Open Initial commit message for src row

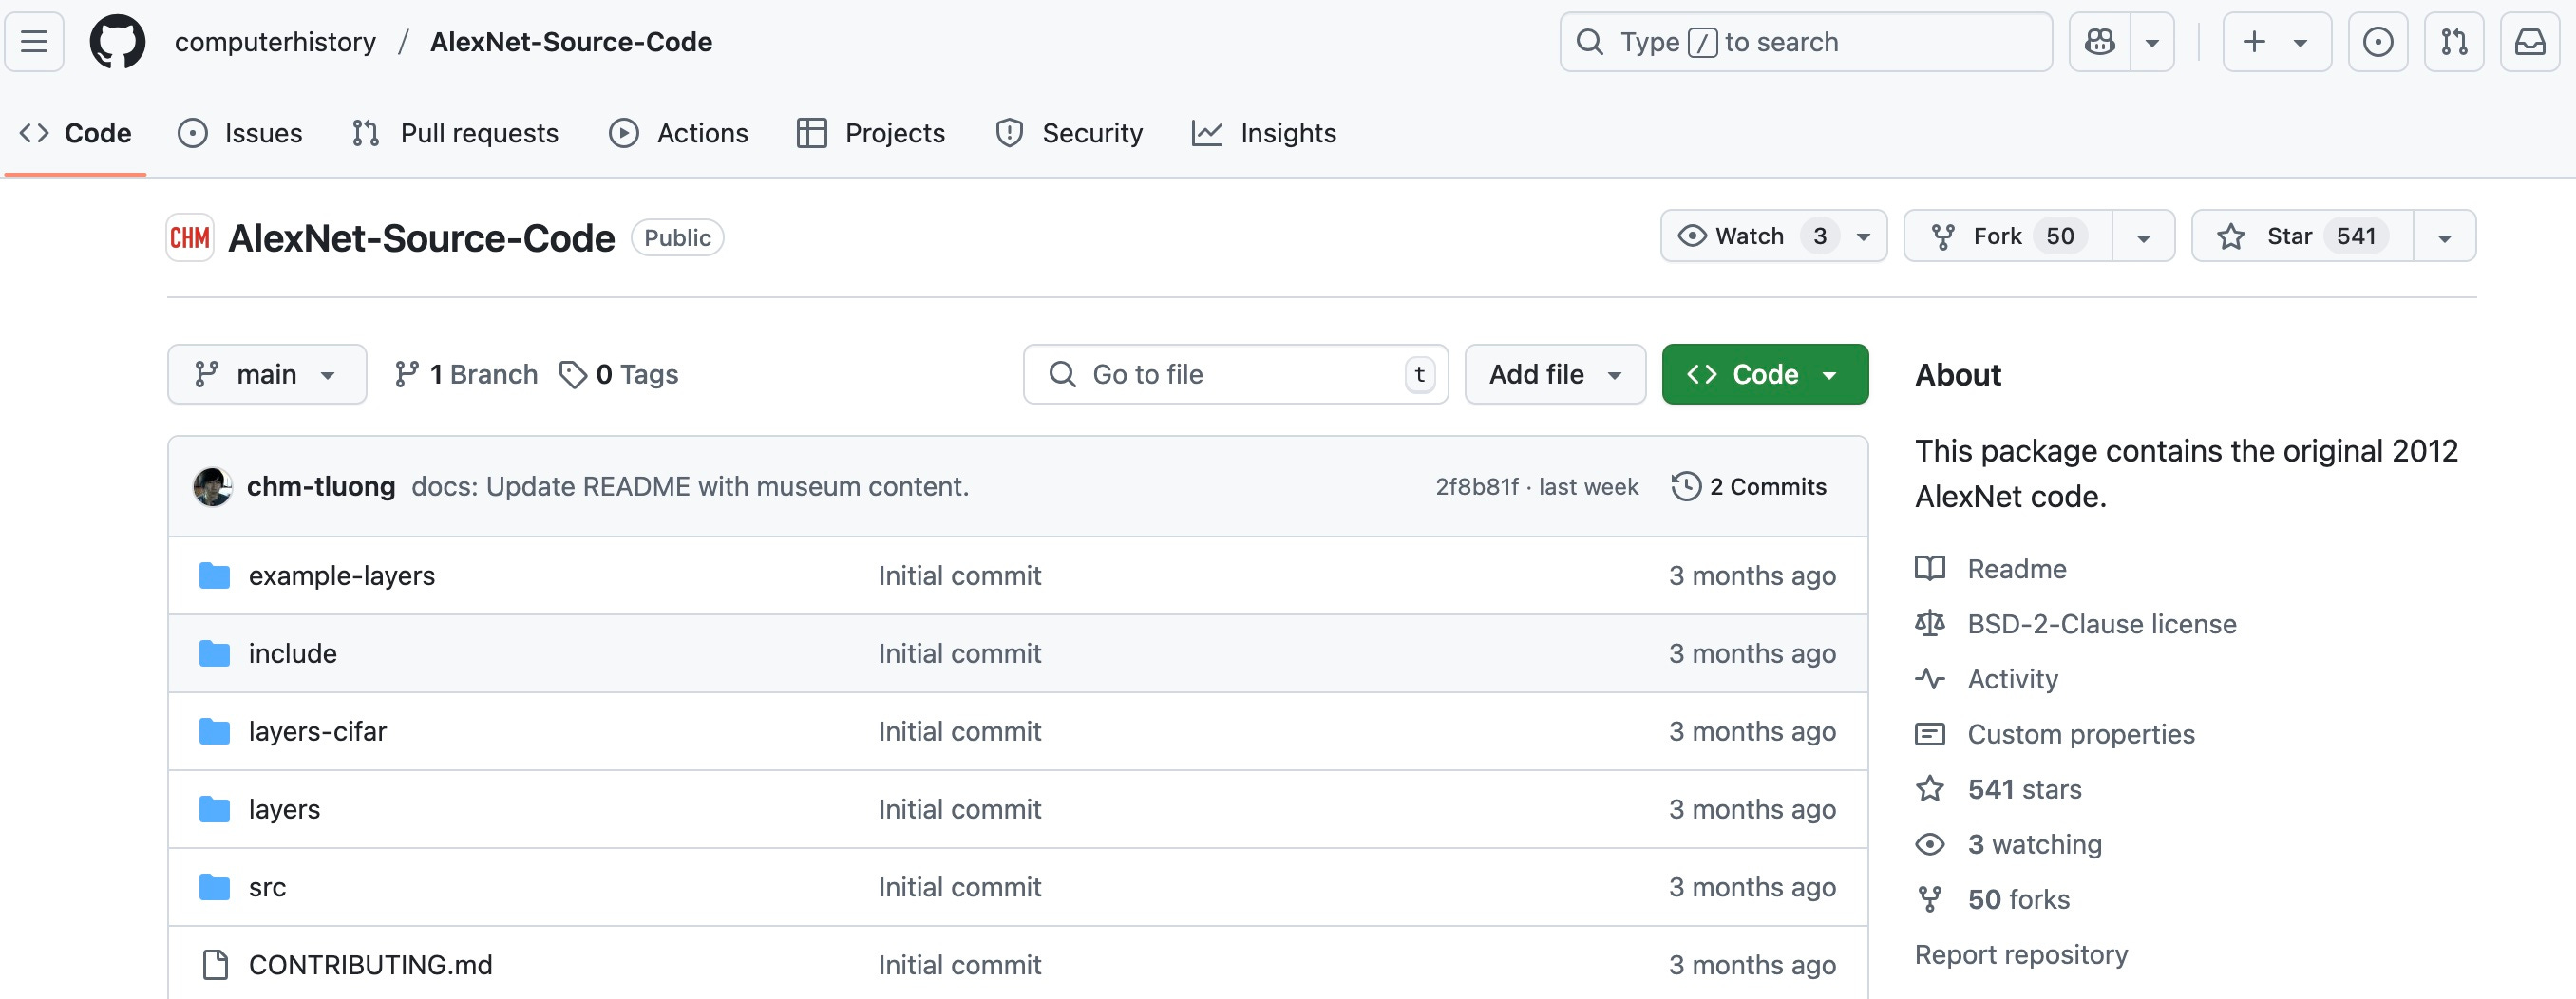coord(960,887)
